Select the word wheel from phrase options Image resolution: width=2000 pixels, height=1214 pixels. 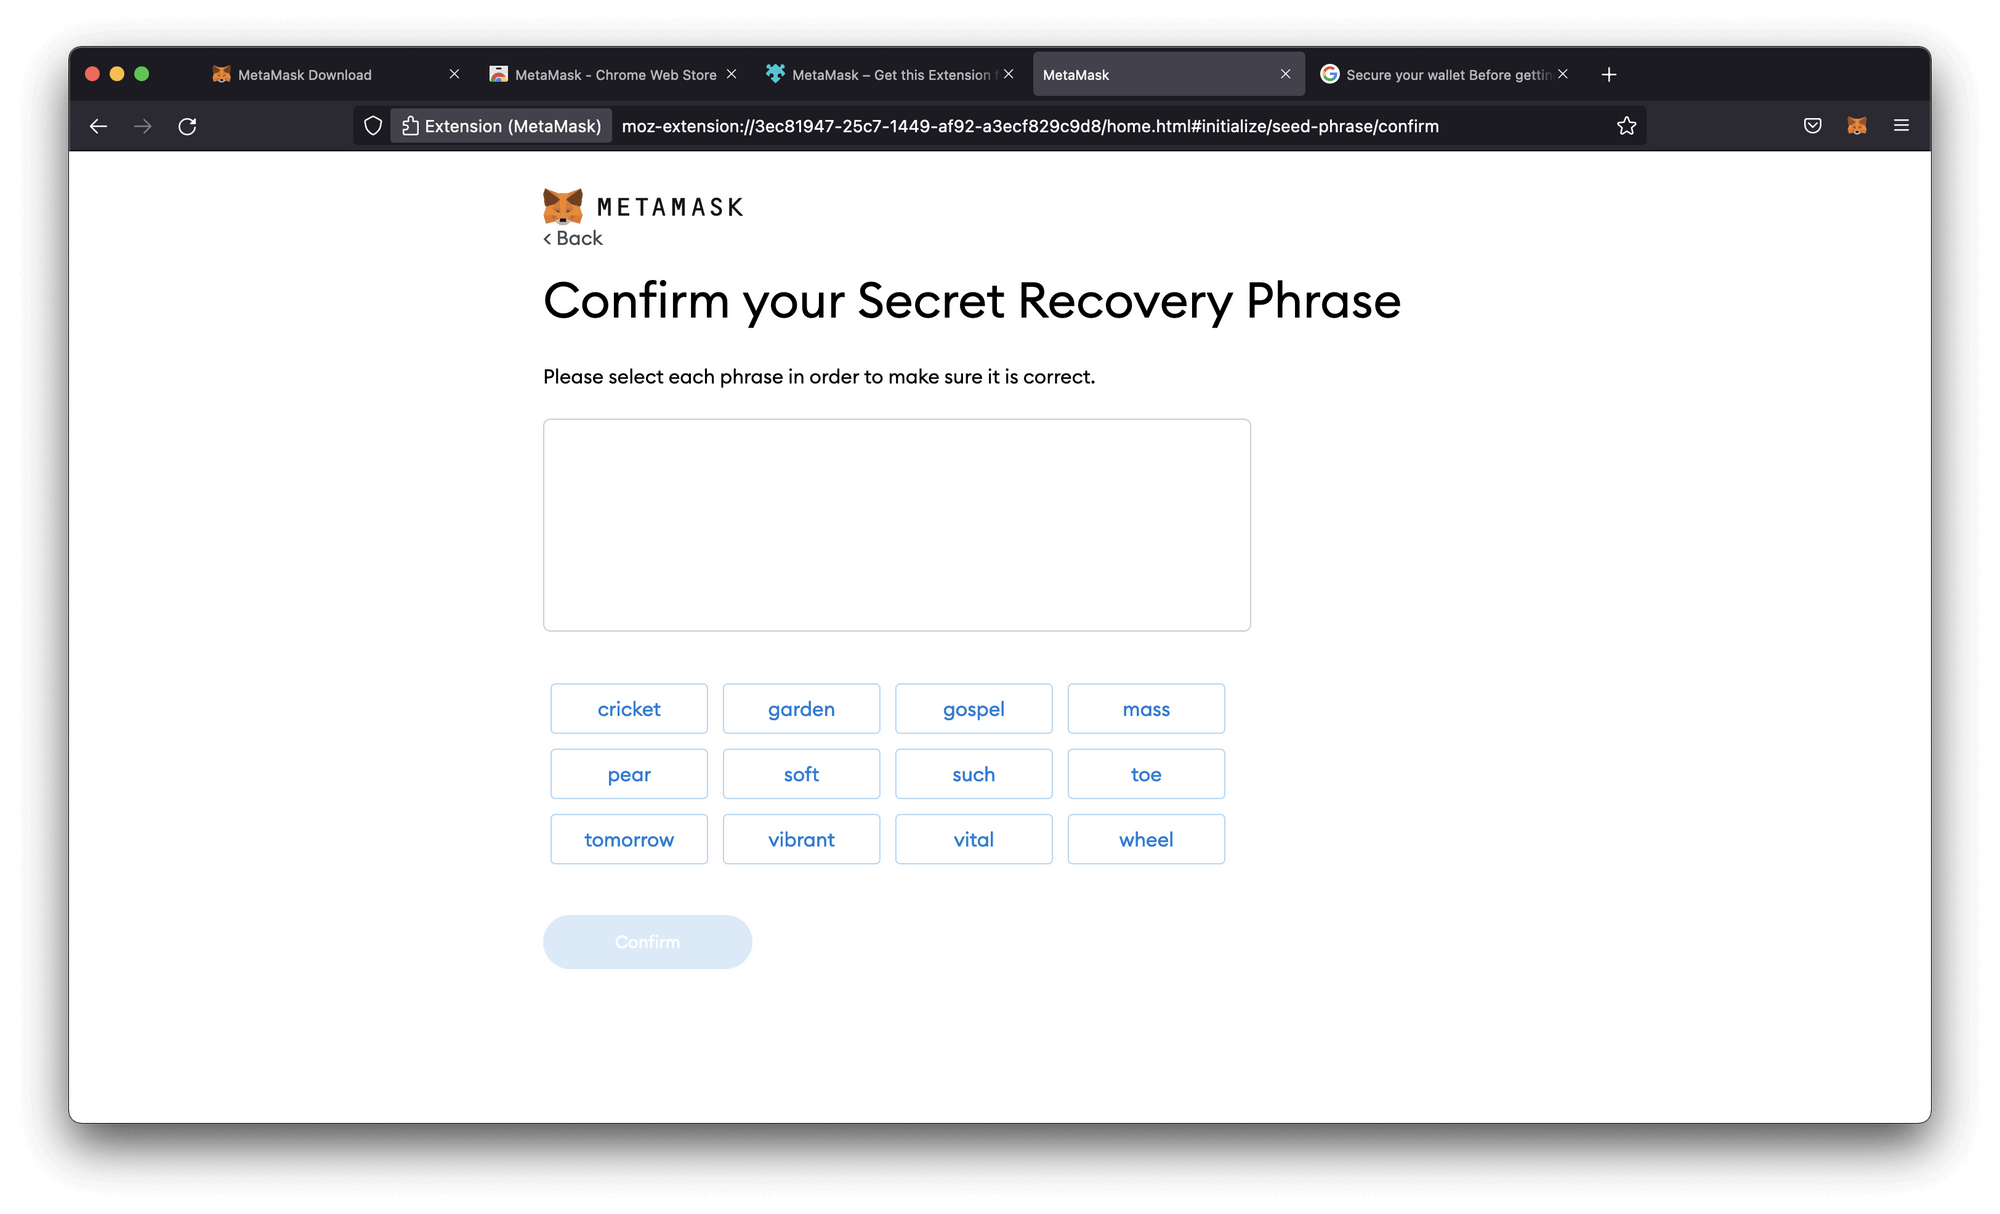tap(1146, 838)
